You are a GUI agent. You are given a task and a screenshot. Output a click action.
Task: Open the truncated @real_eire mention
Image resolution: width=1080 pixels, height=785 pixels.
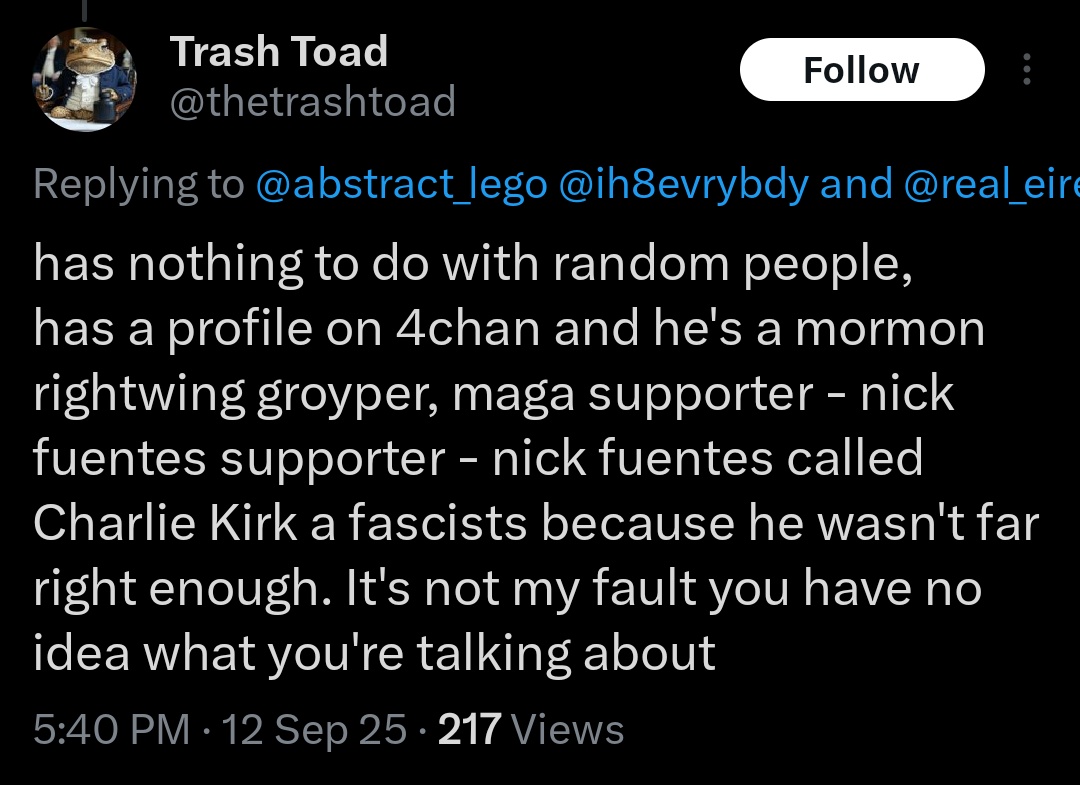point(991,185)
